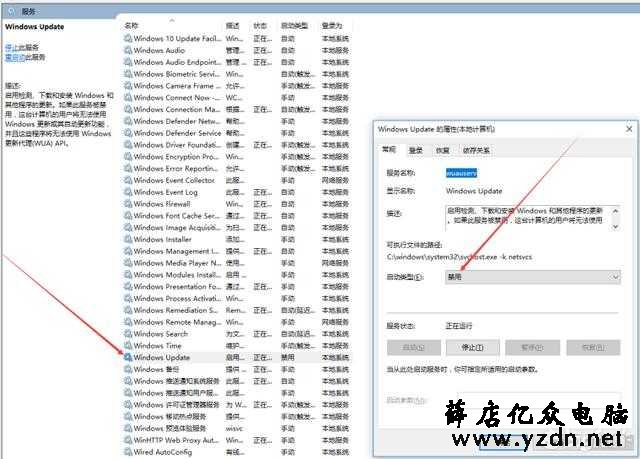This screenshot has height=459, width=640.
Task: Click the Windows Biometric Servi... gear icon
Action: pos(128,74)
